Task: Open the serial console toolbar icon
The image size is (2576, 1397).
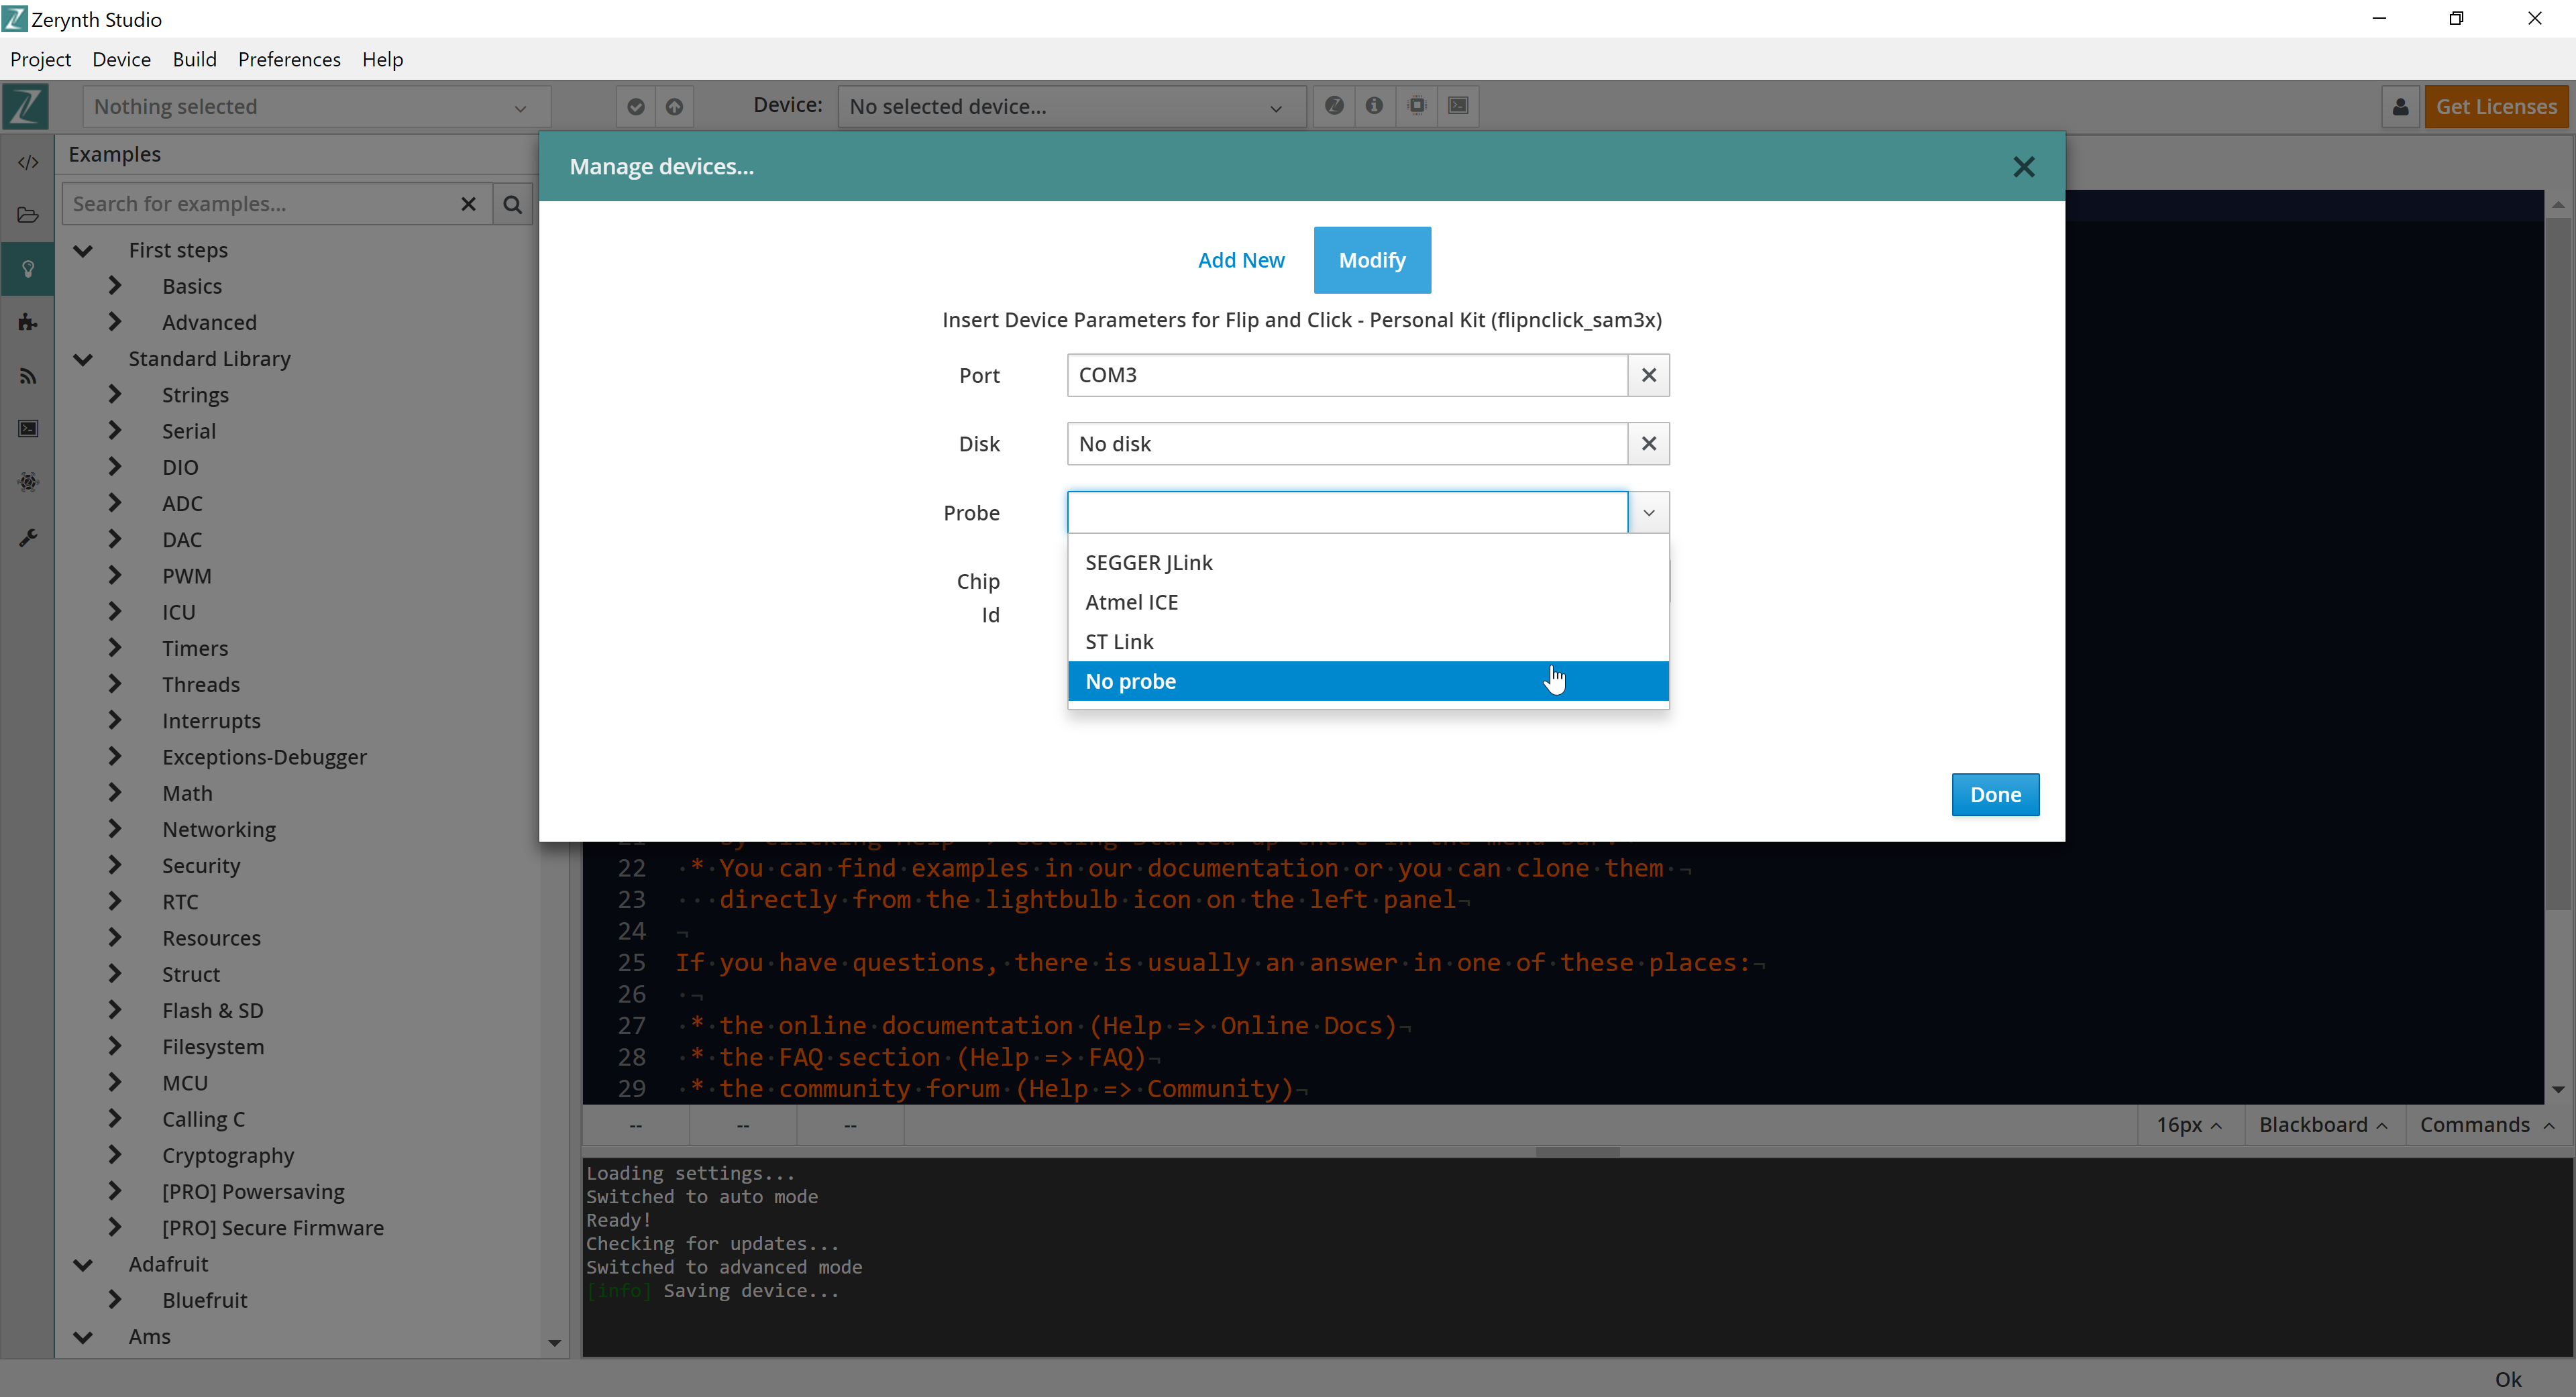Action: click(x=1459, y=105)
